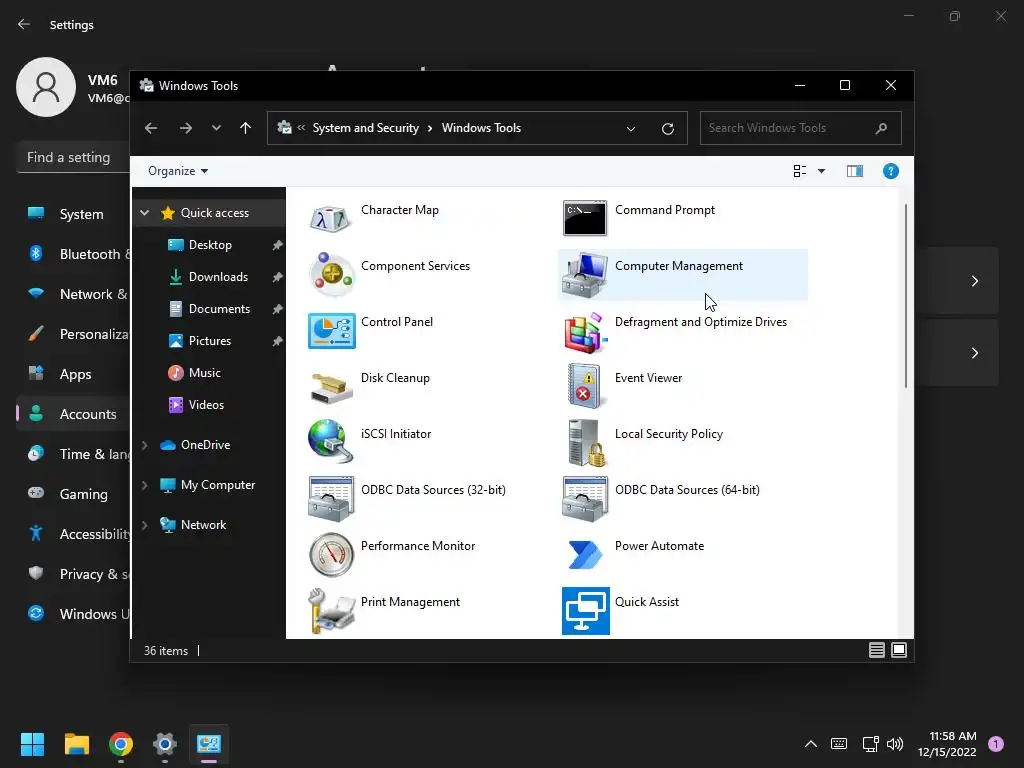Select Pictures in the navigation pane
This screenshot has width=1024, height=768.
(x=209, y=341)
